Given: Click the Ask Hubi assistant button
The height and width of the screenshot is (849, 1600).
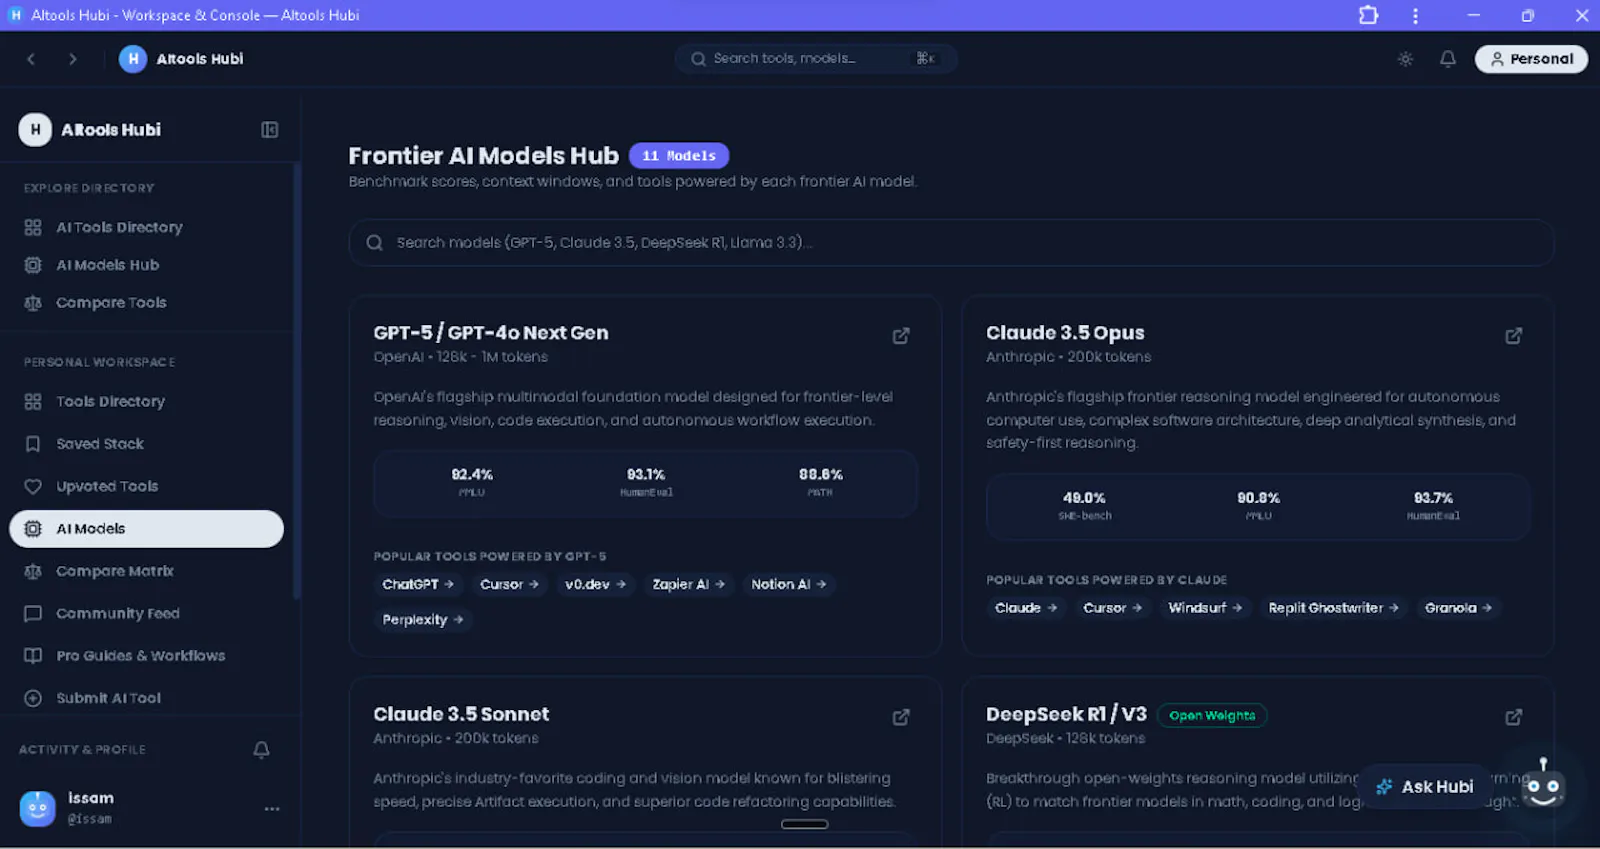Looking at the screenshot, I should click(1425, 787).
